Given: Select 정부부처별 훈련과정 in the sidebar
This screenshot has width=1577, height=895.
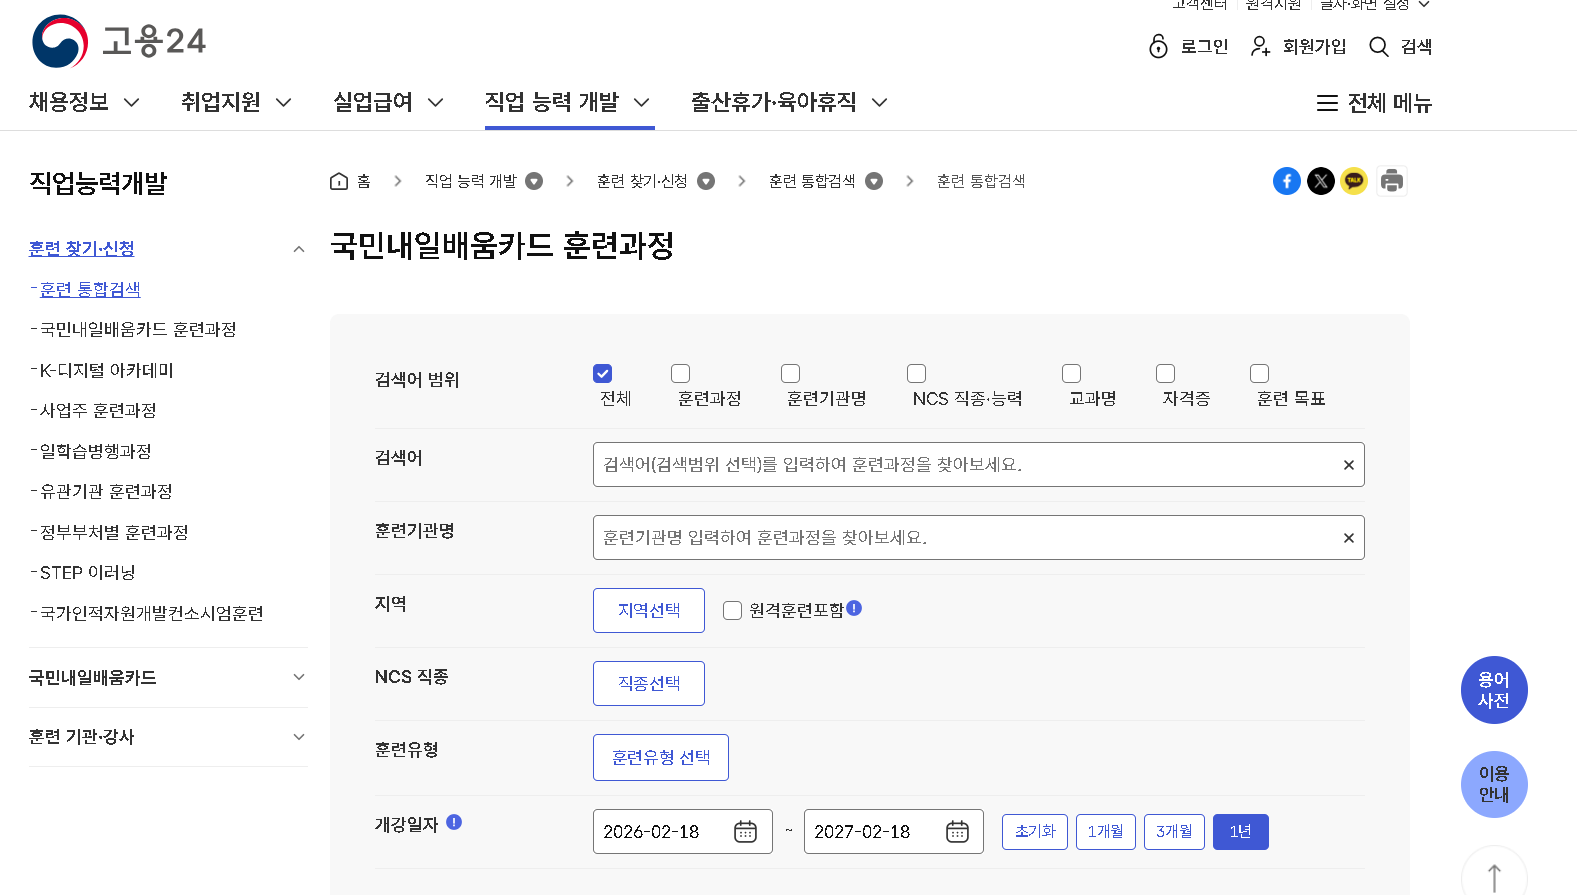Looking at the screenshot, I should click(114, 532).
